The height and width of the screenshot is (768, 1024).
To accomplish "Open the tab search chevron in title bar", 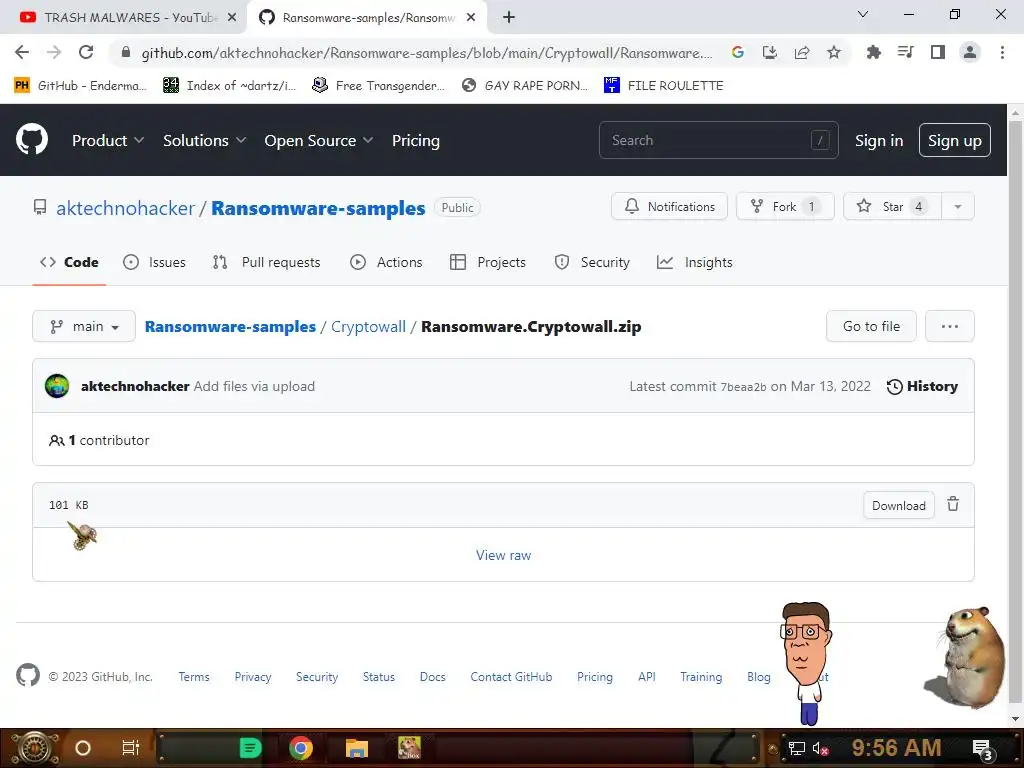I will coord(863,14).
